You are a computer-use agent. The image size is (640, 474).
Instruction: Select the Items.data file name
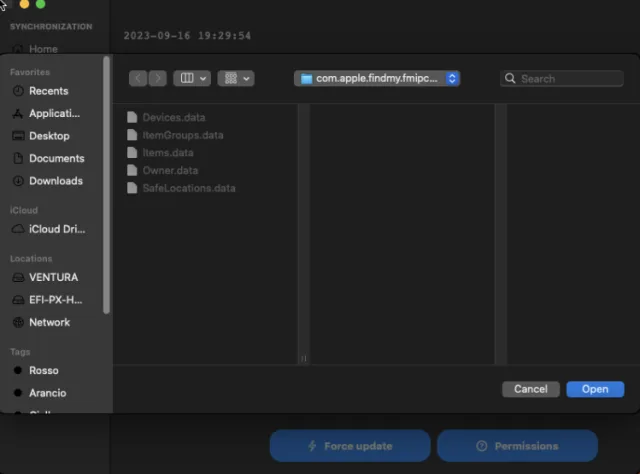tap(168, 153)
